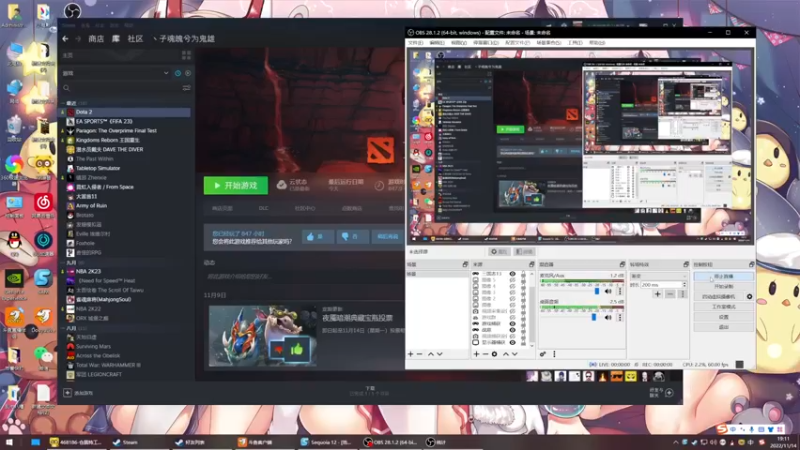Adjust OBS transition duration stepper
800x450 pixels.
click(x=684, y=285)
